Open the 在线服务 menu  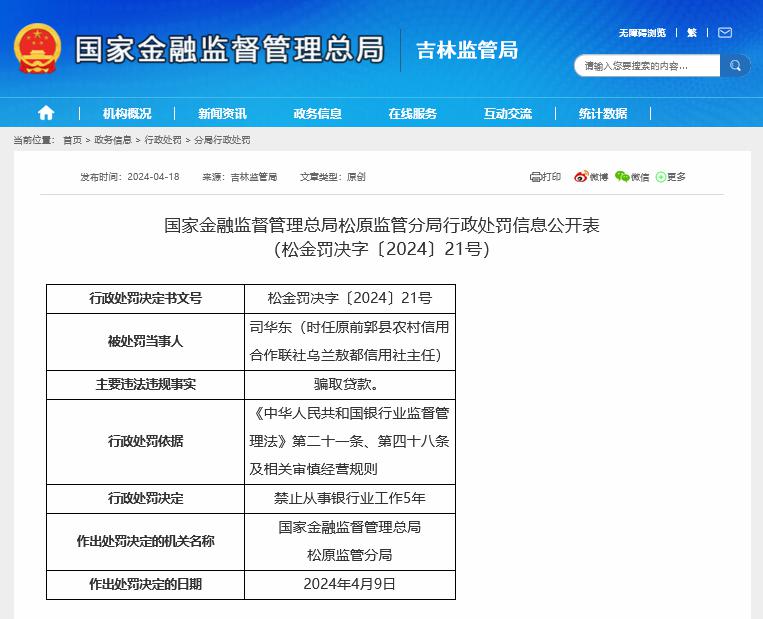tap(413, 113)
